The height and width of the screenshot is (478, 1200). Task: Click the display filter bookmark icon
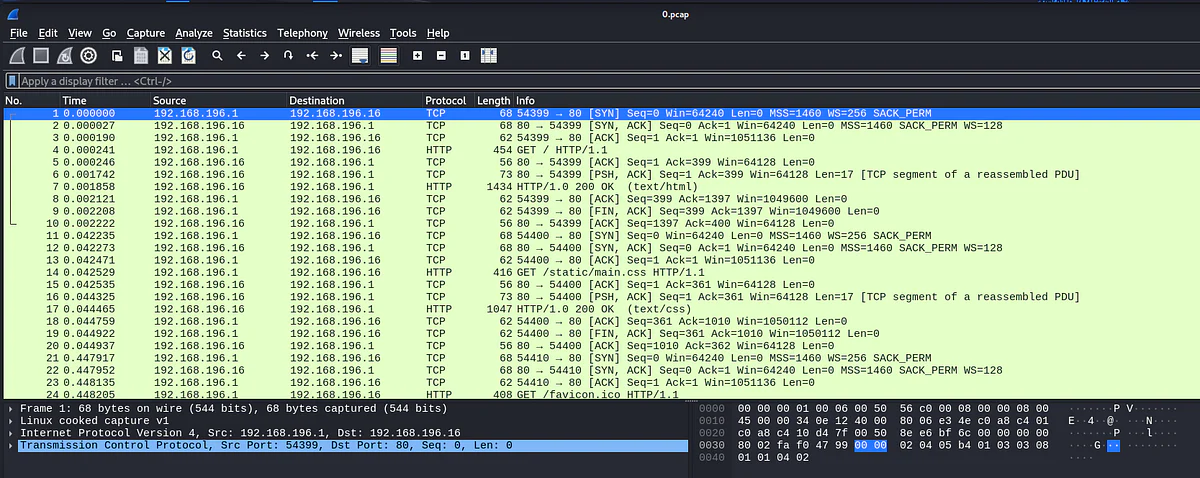coord(12,81)
